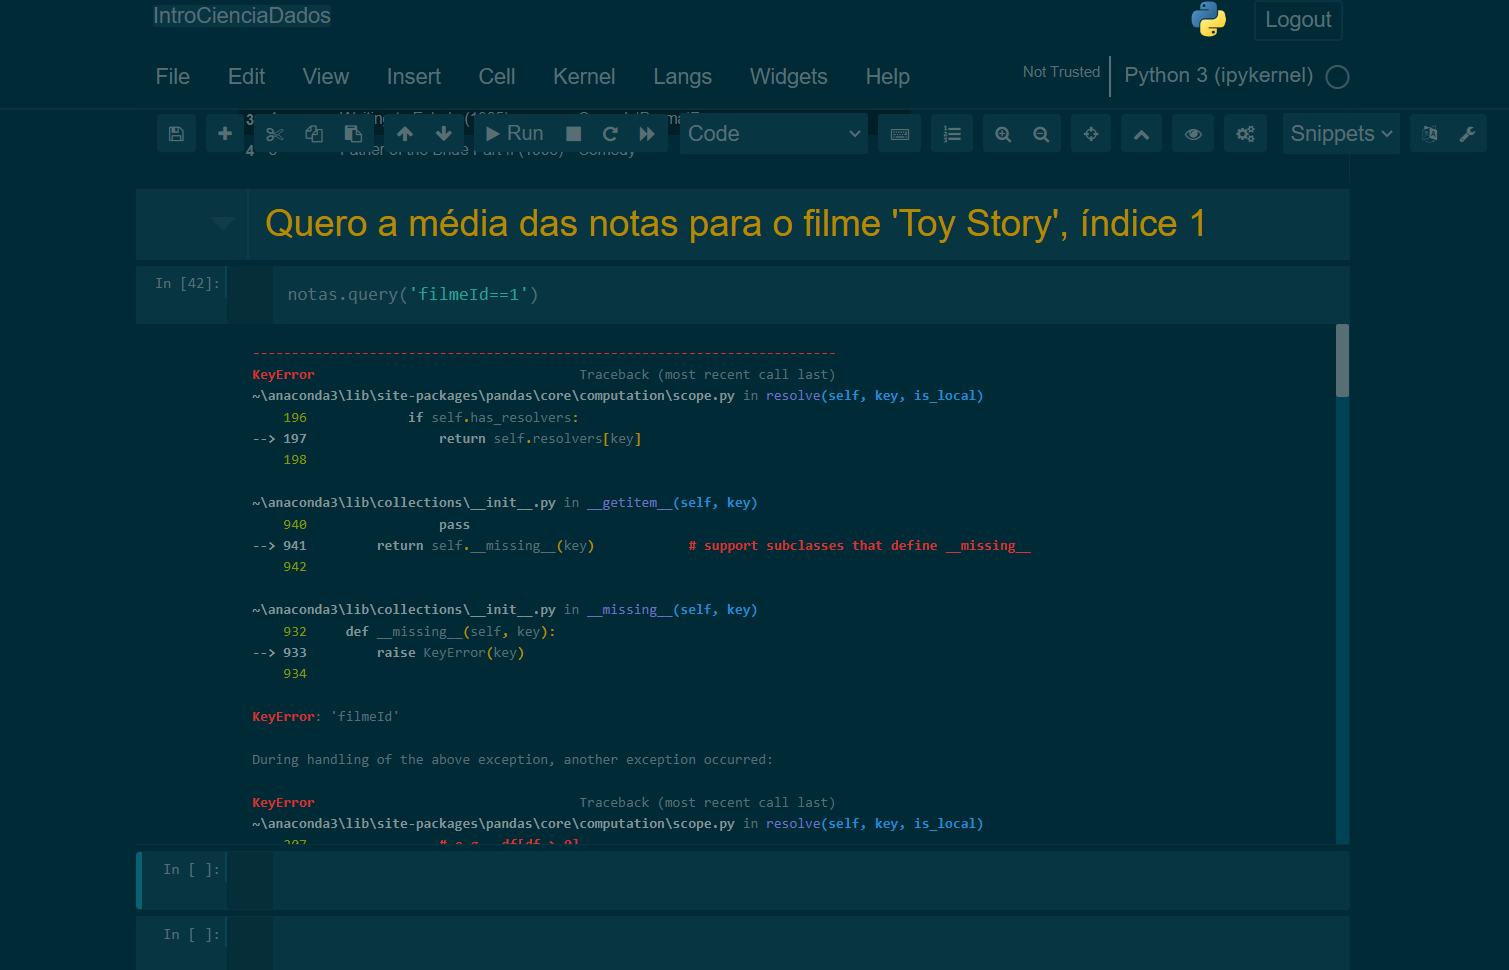The image size is (1509, 970).
Task: Open the Langs menu
Action: pos(683,77)
